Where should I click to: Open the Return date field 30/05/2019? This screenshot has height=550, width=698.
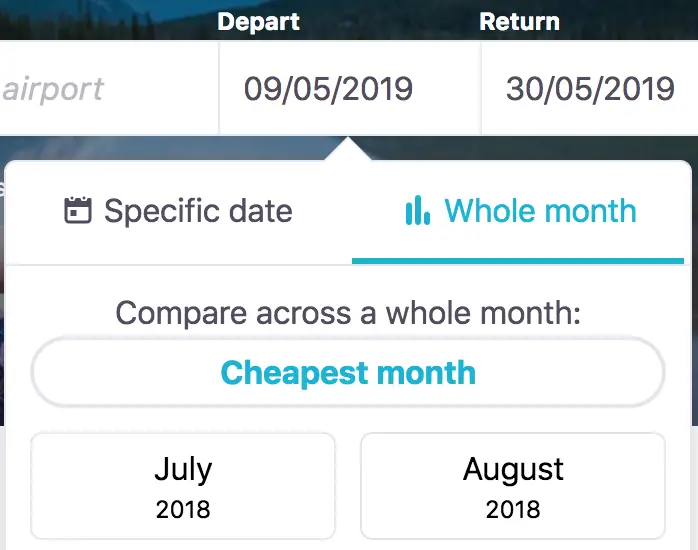[x=590, y=88]
